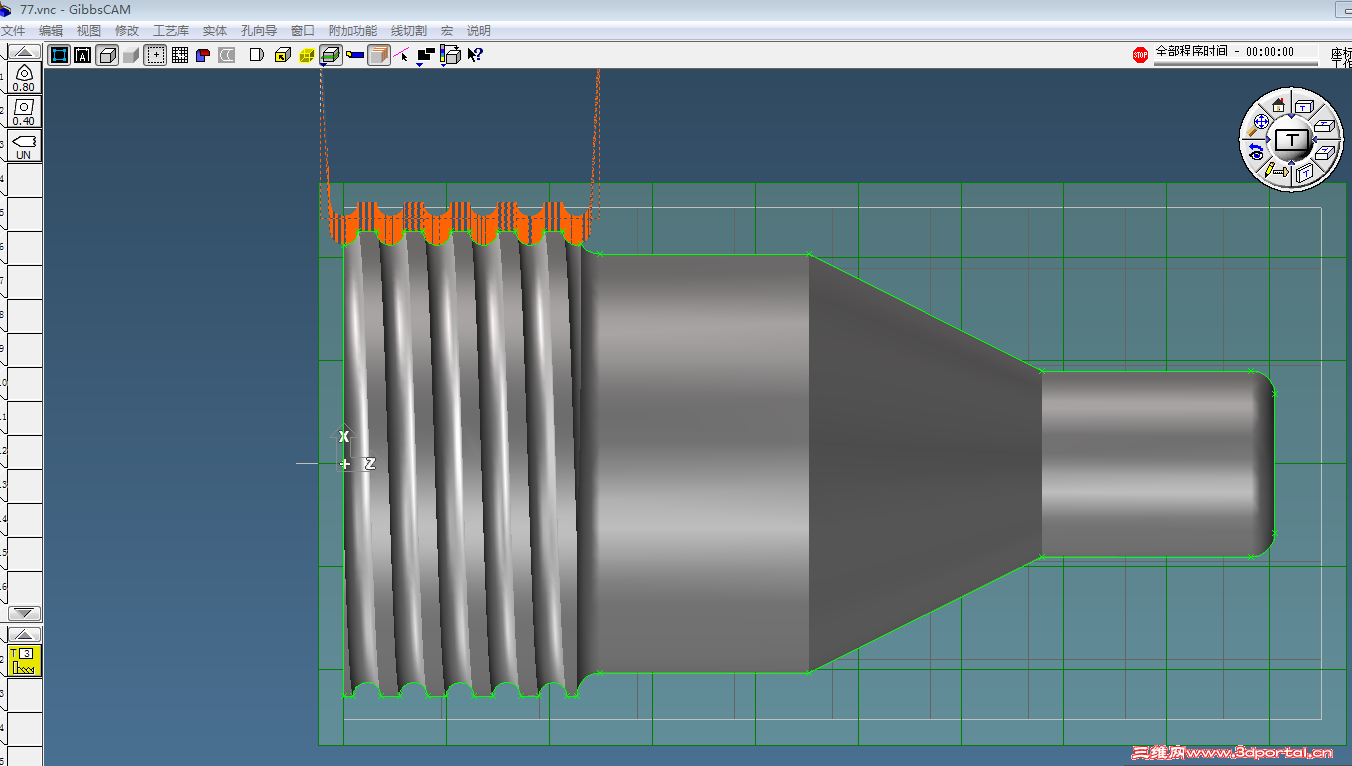
Task: Open the 孔向导 menu
Action: pos(259,31)
